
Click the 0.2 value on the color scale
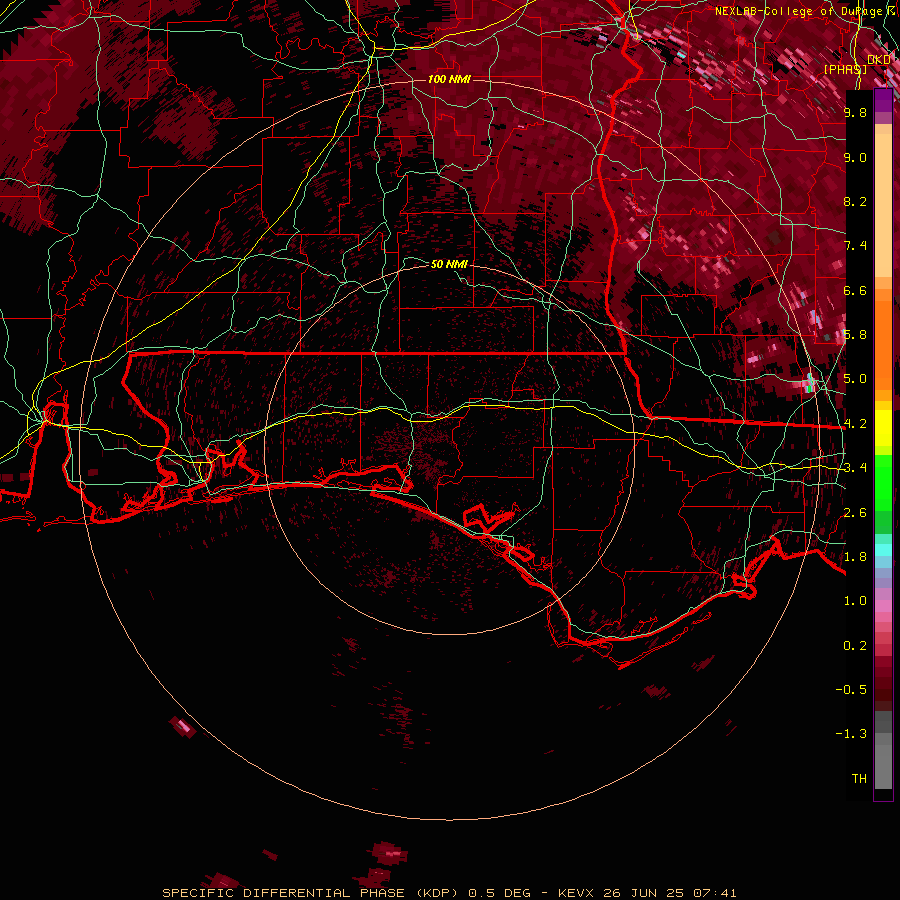855,646
